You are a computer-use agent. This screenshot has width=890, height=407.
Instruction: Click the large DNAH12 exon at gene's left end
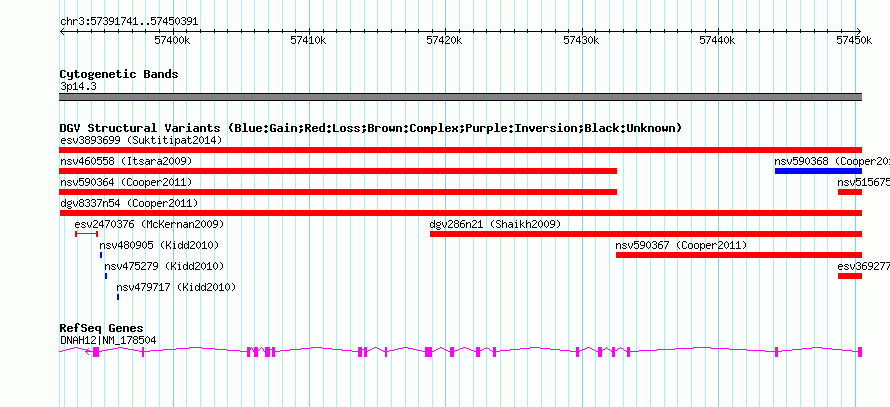[x=96, y=352]
